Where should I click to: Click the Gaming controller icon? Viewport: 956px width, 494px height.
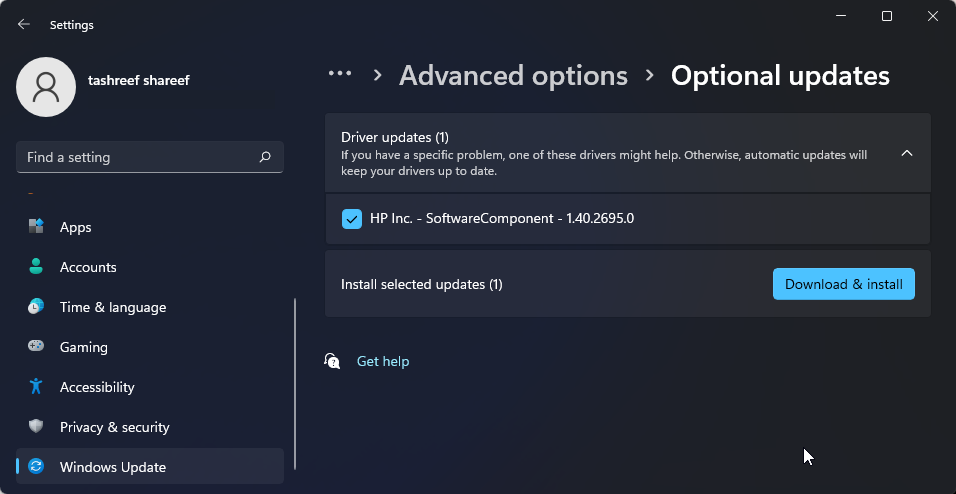(x=36, y=347)
